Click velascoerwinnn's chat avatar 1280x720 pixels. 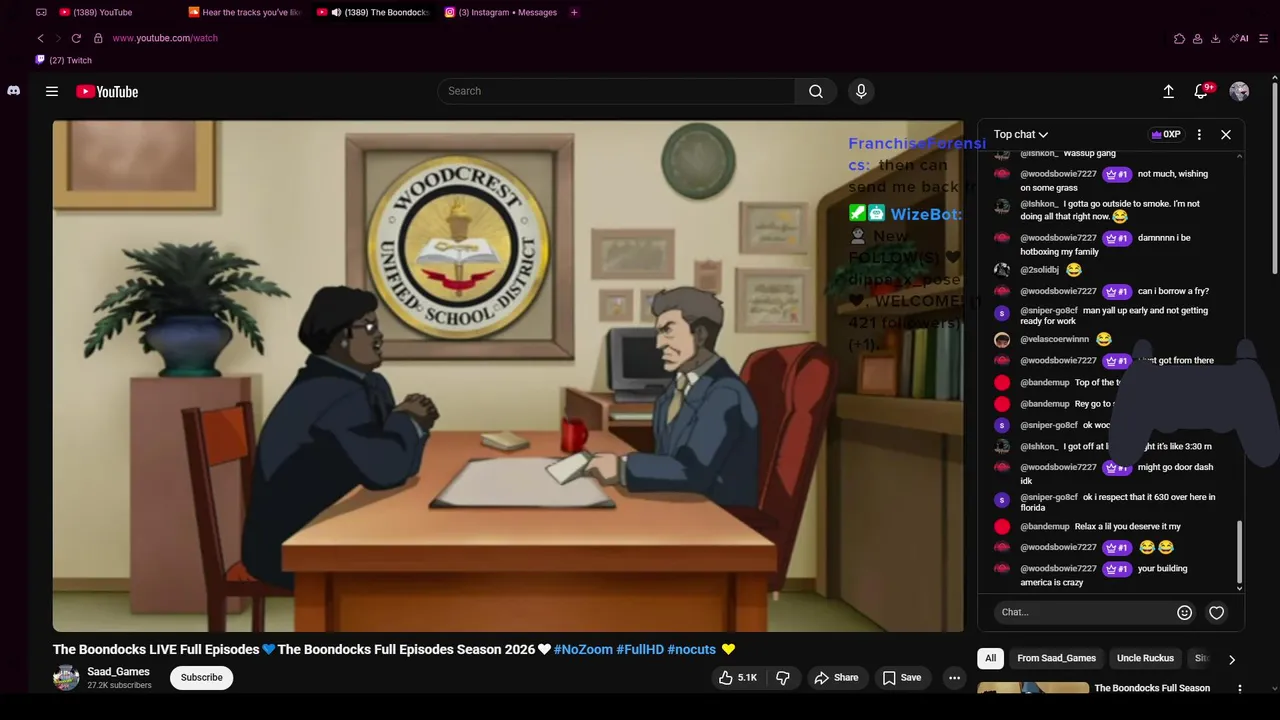click(1002, 340)
